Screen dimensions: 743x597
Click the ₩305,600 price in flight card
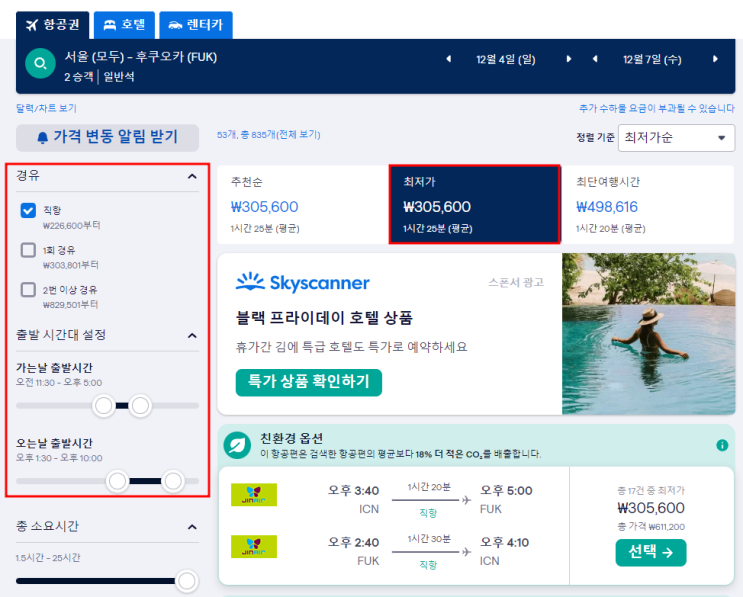coord(651,508)
